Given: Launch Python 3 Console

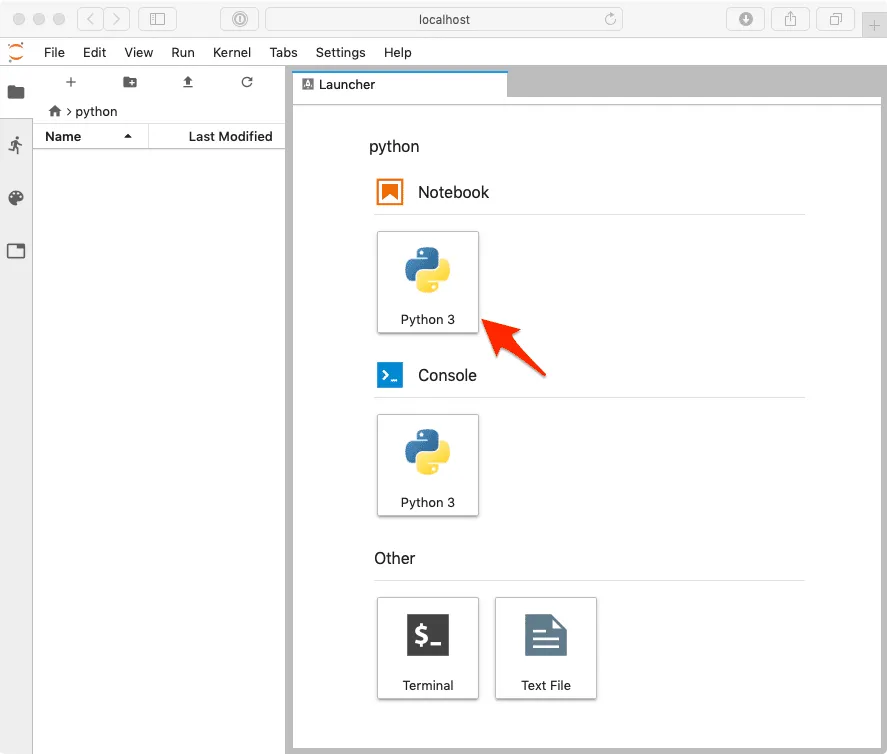Looking at the screenshot, I should [x=428, y=465].
